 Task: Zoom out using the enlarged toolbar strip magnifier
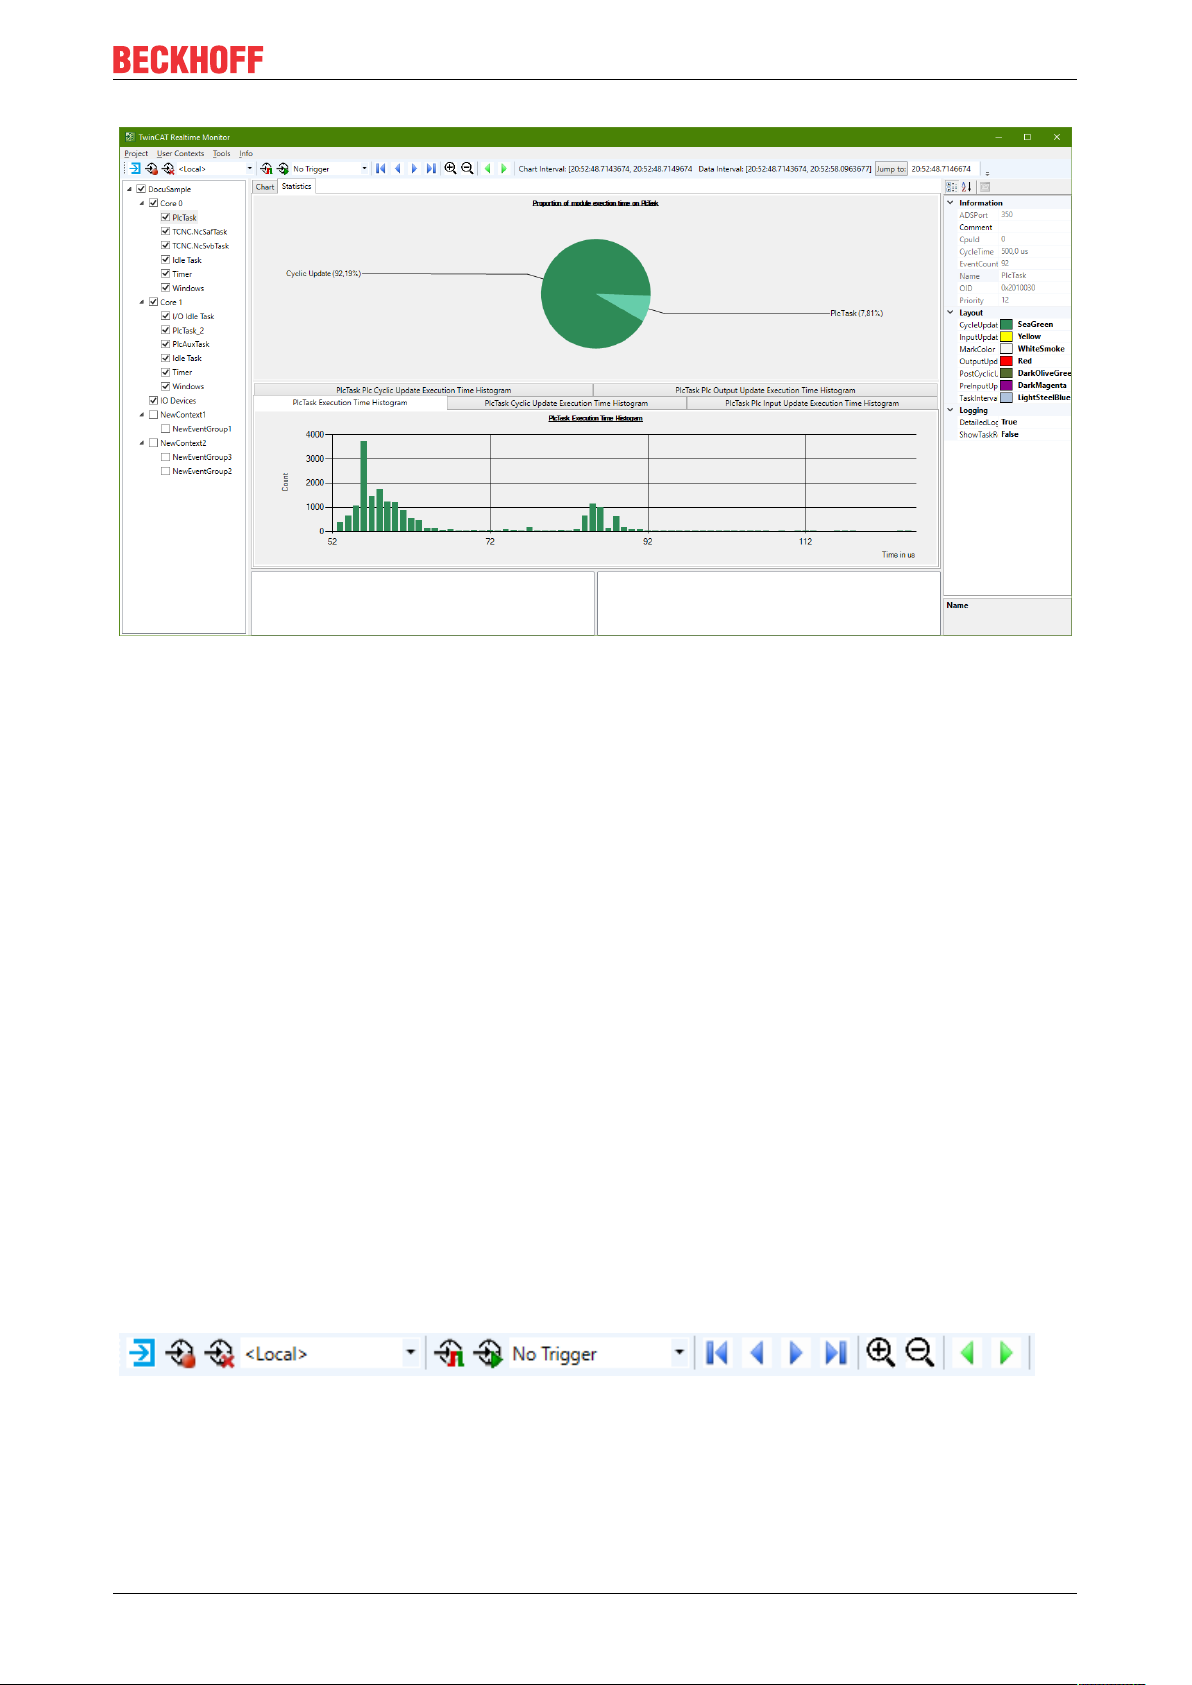[x=919, y=1353]
